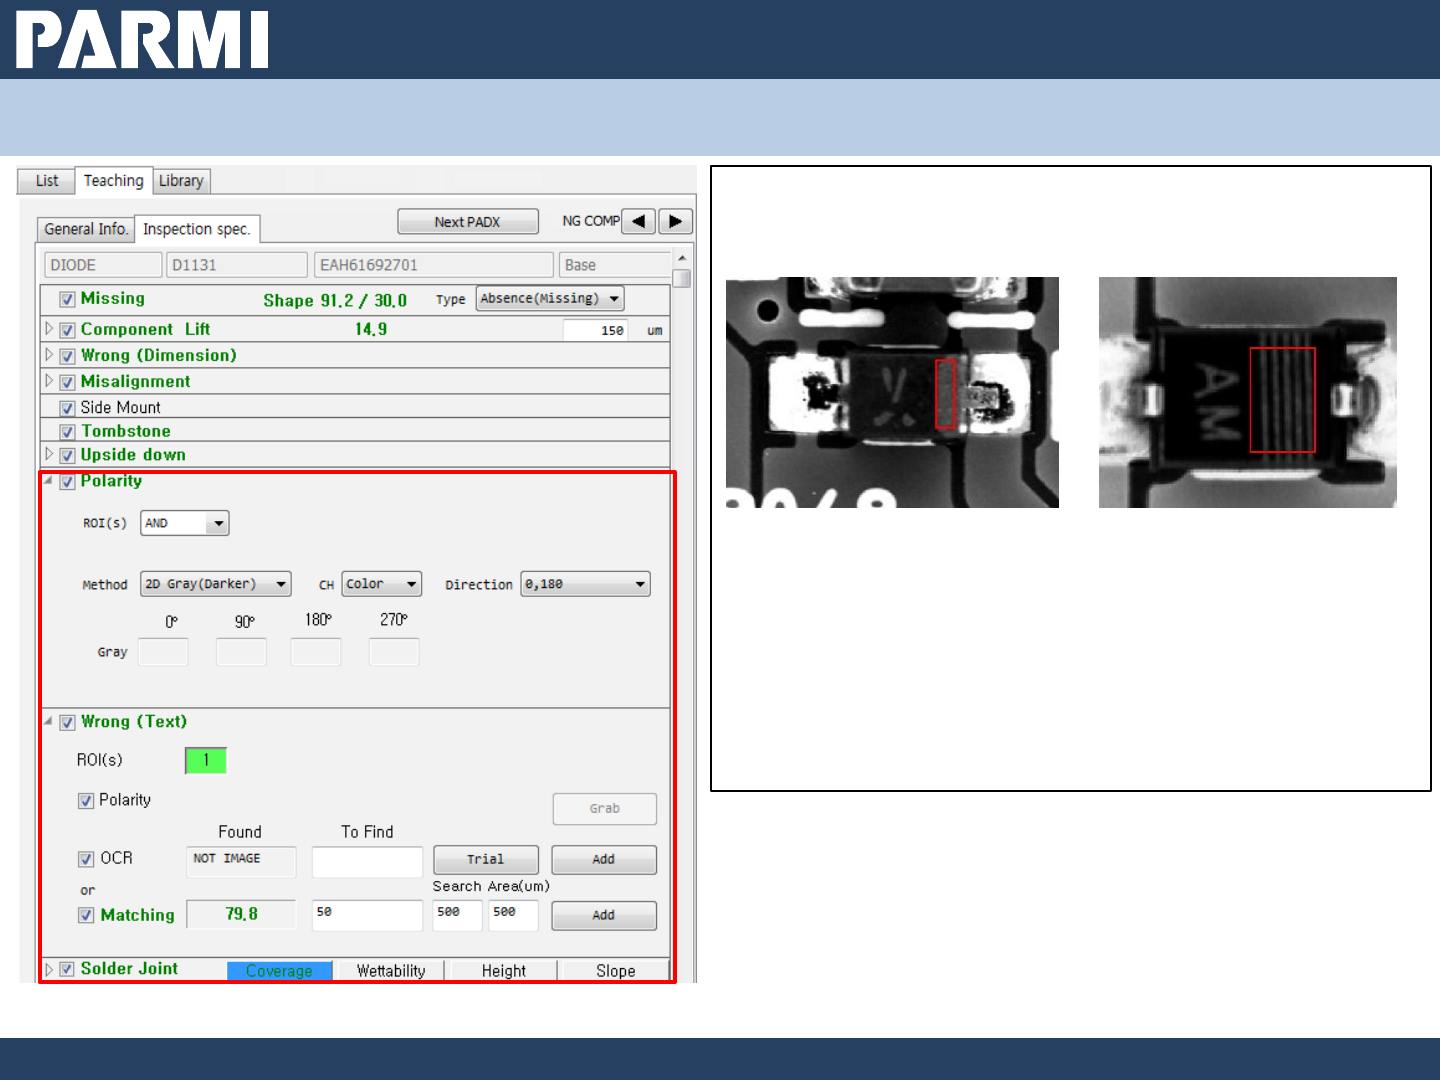Disable the Misalignment checkbox
Screen dimensions: 1440x1080
(67, 382)
